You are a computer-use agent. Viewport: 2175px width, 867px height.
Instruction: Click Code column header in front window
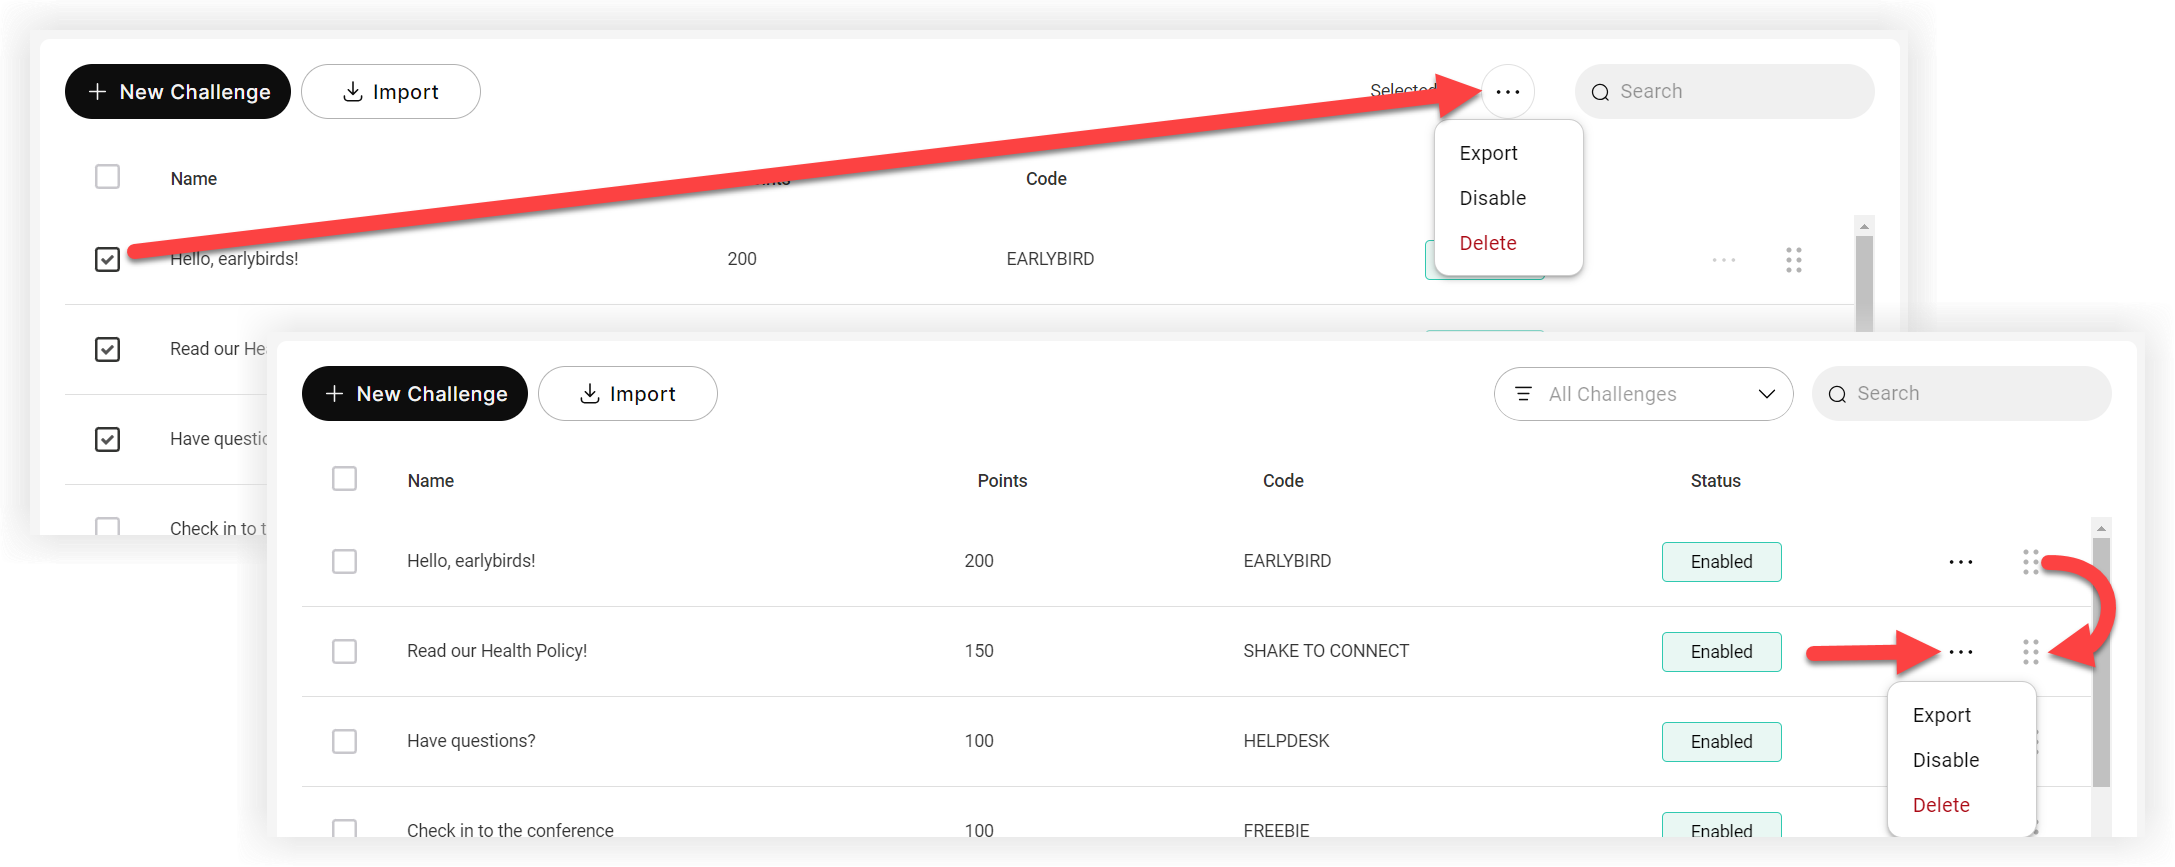pos(1283,481)
